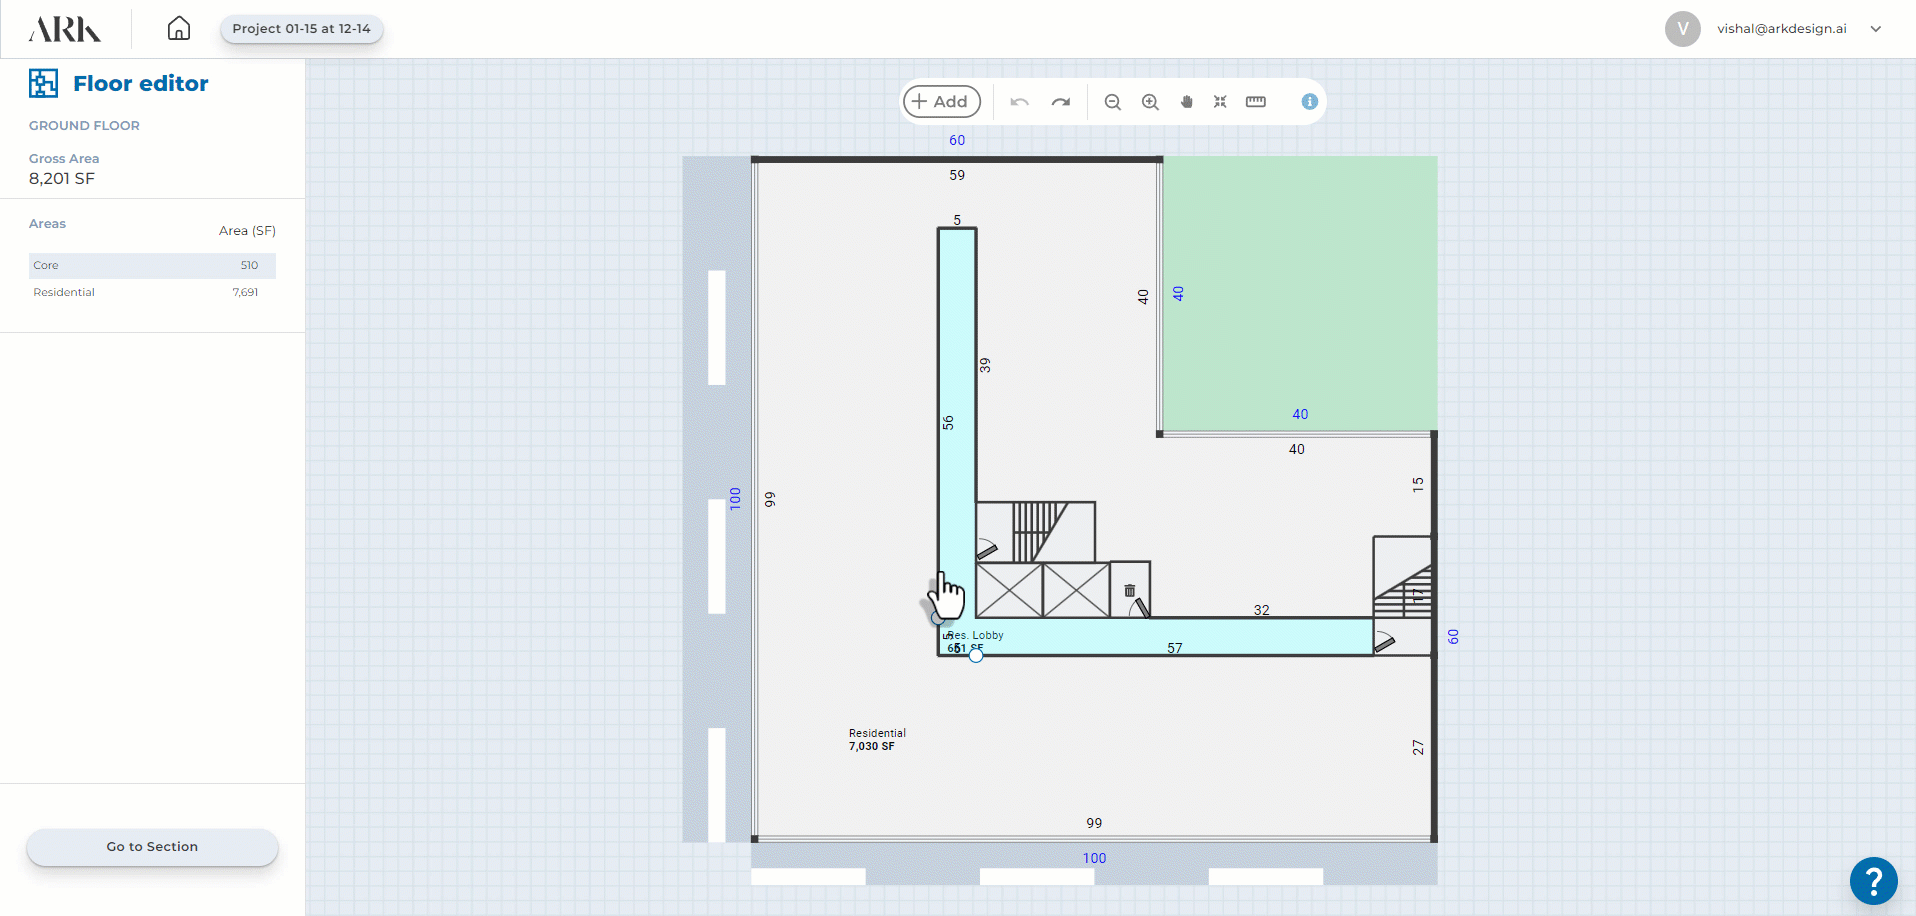Expand the user account dropdown arrow
The height and width of the screenshot is (916, 1916).
tap(1876, 29)
